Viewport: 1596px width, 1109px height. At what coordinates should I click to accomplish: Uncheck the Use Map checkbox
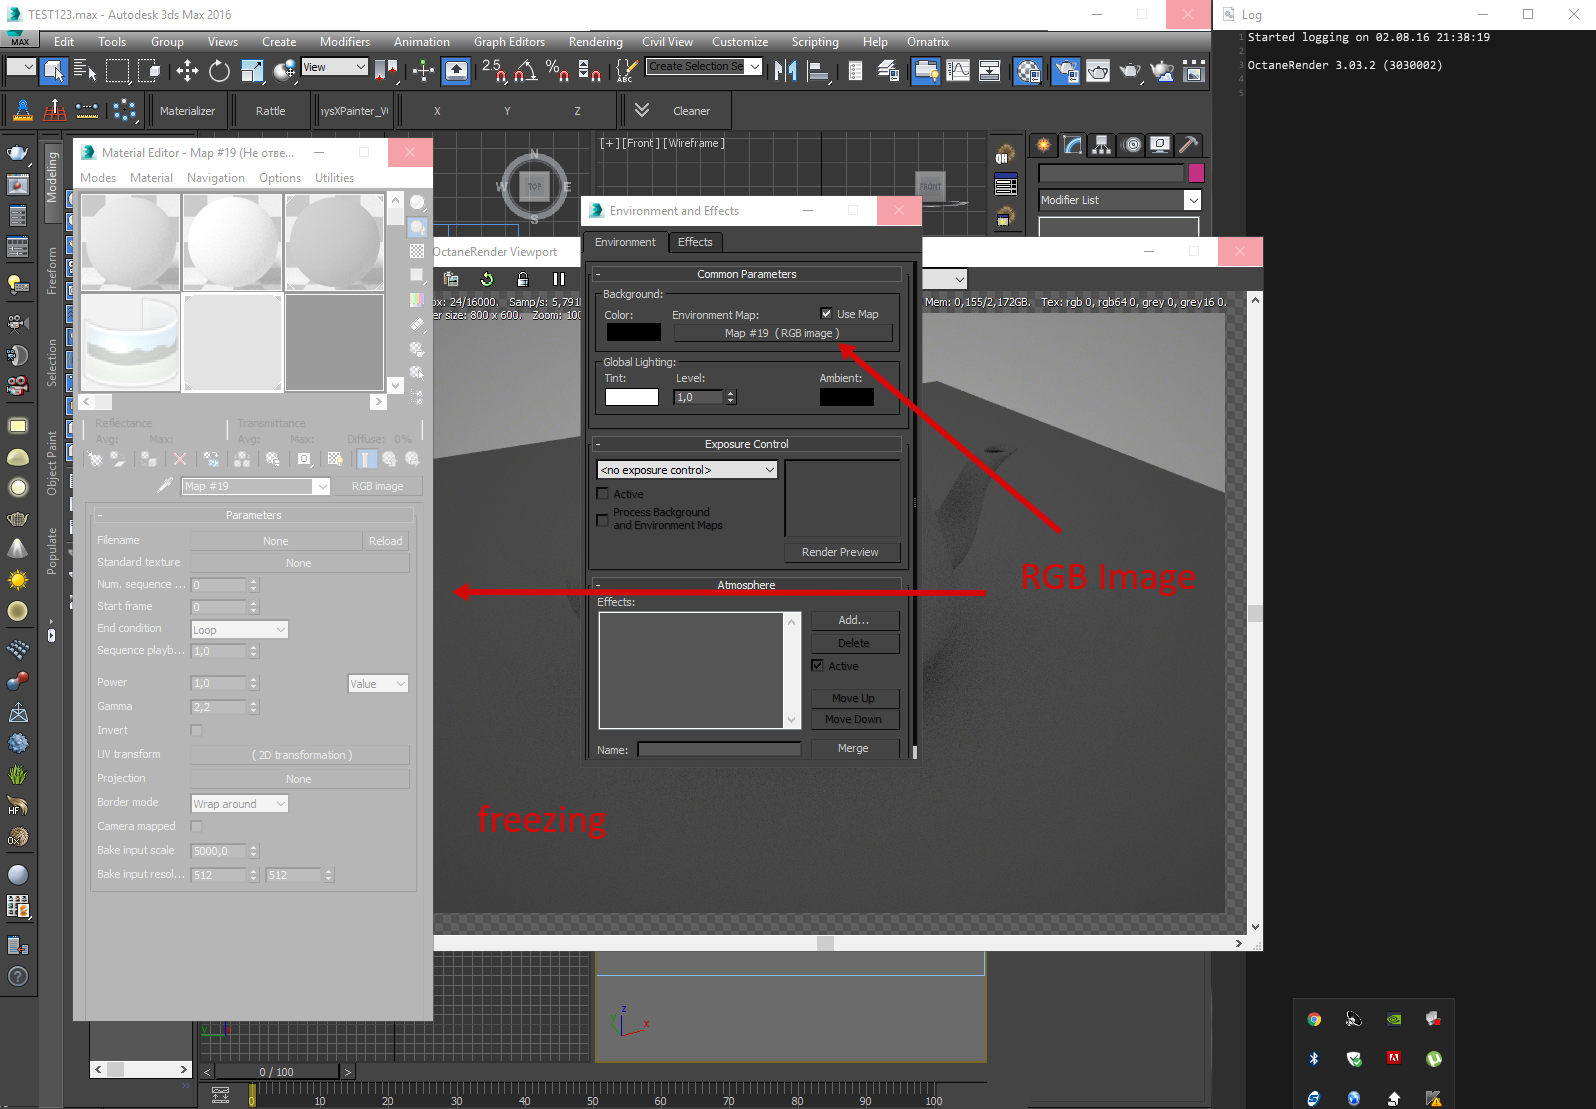tap(826, 313)
